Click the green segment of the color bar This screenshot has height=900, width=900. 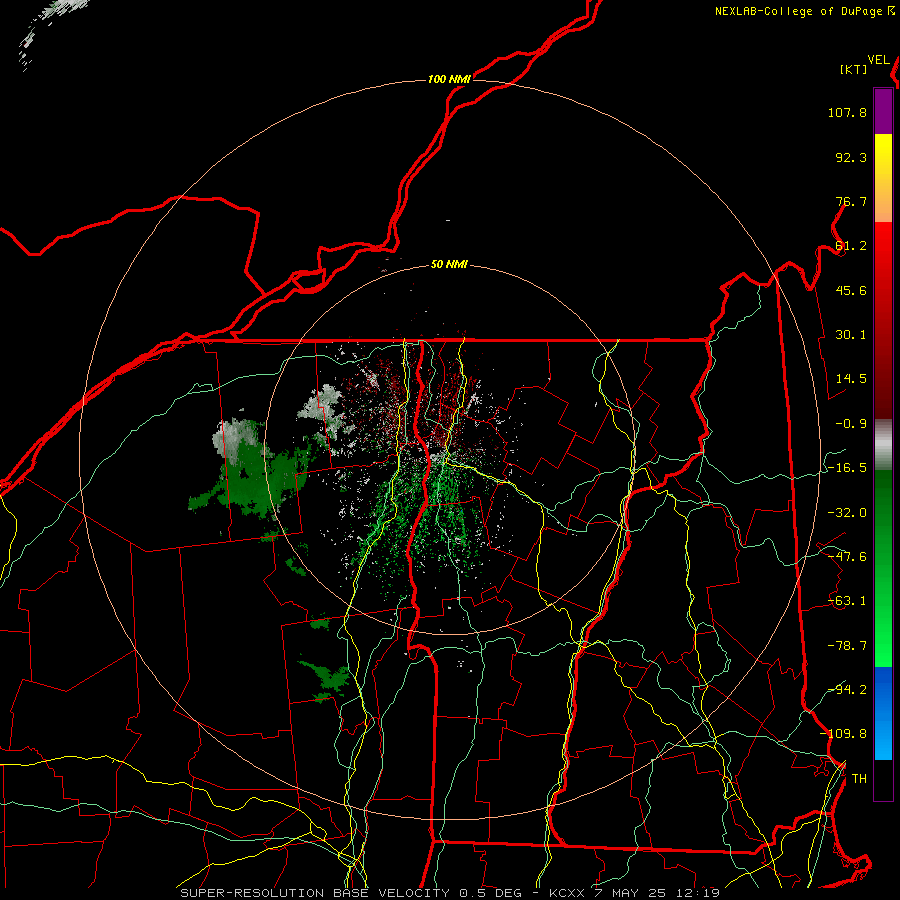coord(883,568)
